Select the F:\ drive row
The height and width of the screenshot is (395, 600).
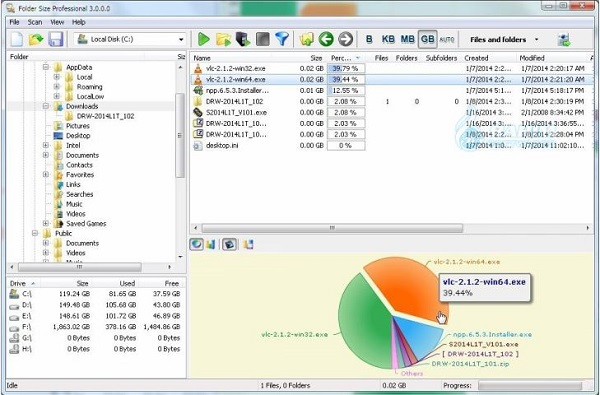95,327
